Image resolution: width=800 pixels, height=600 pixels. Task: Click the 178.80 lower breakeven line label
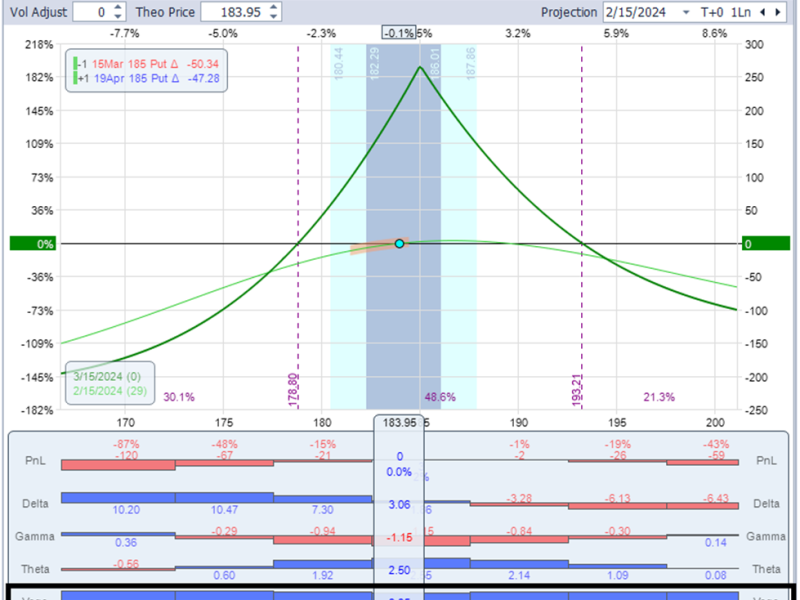click(292, 388)
